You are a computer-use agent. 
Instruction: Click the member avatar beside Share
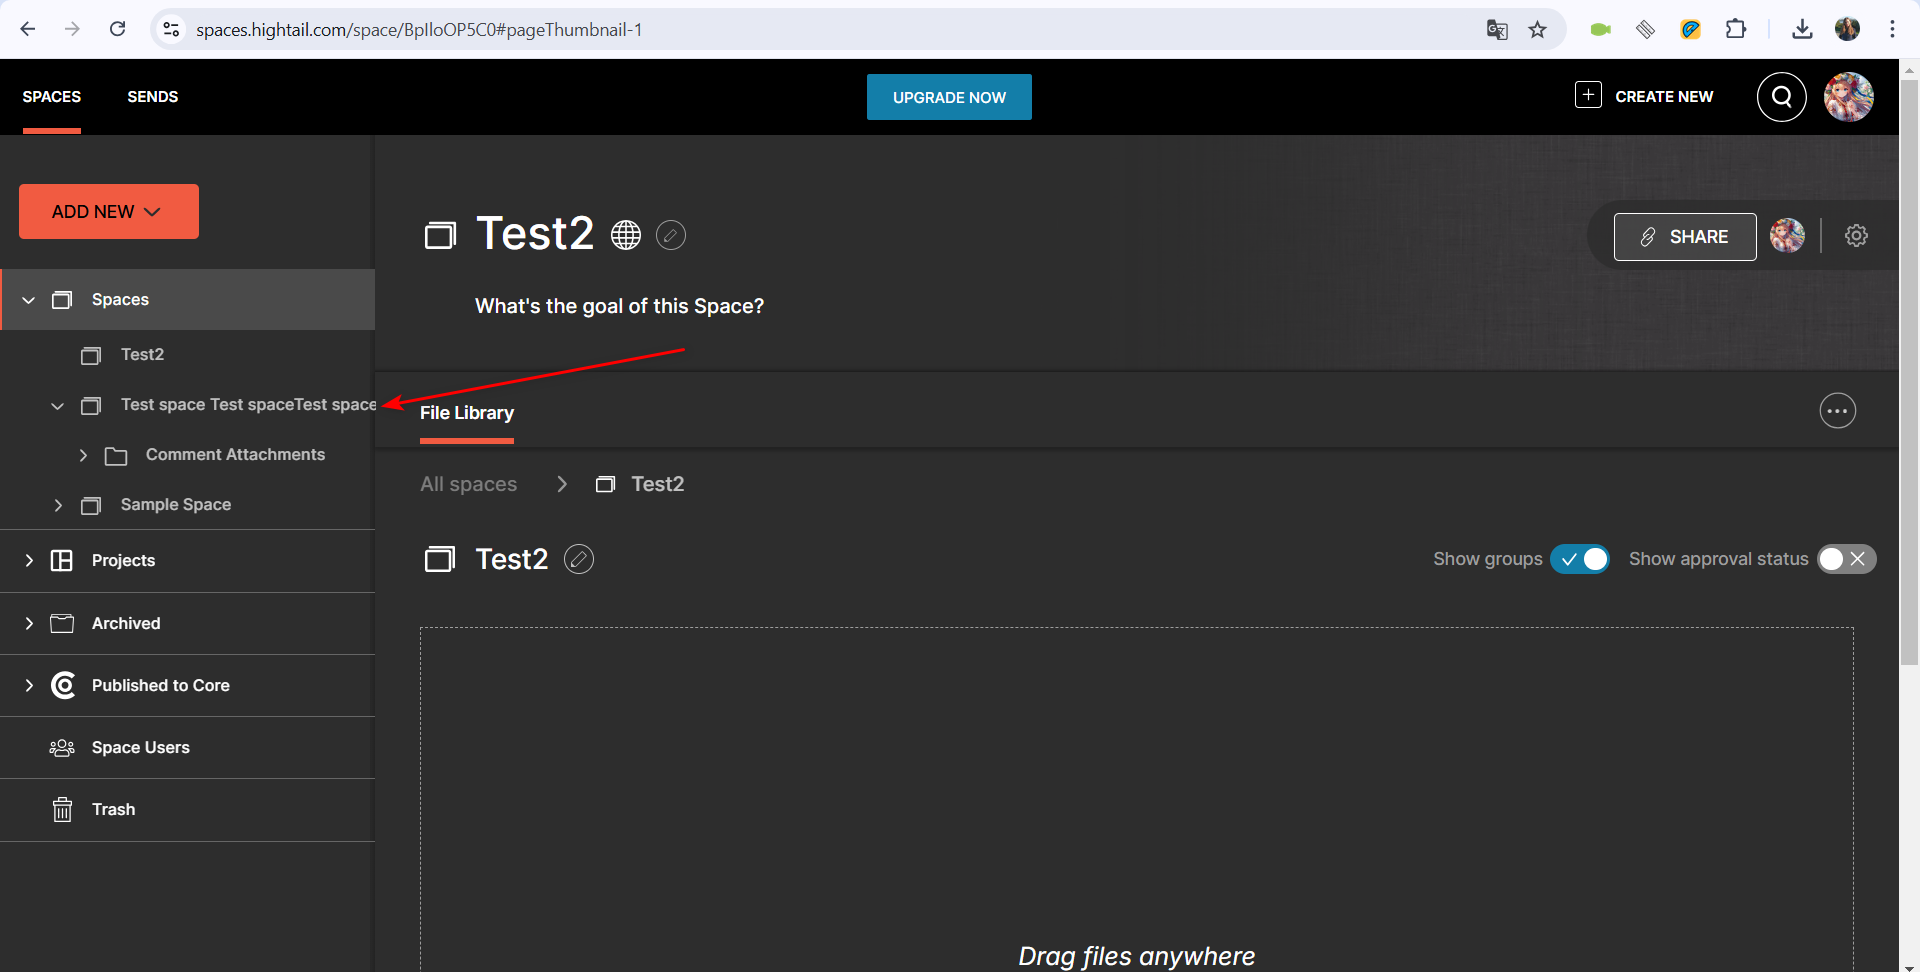(1787, 236)
